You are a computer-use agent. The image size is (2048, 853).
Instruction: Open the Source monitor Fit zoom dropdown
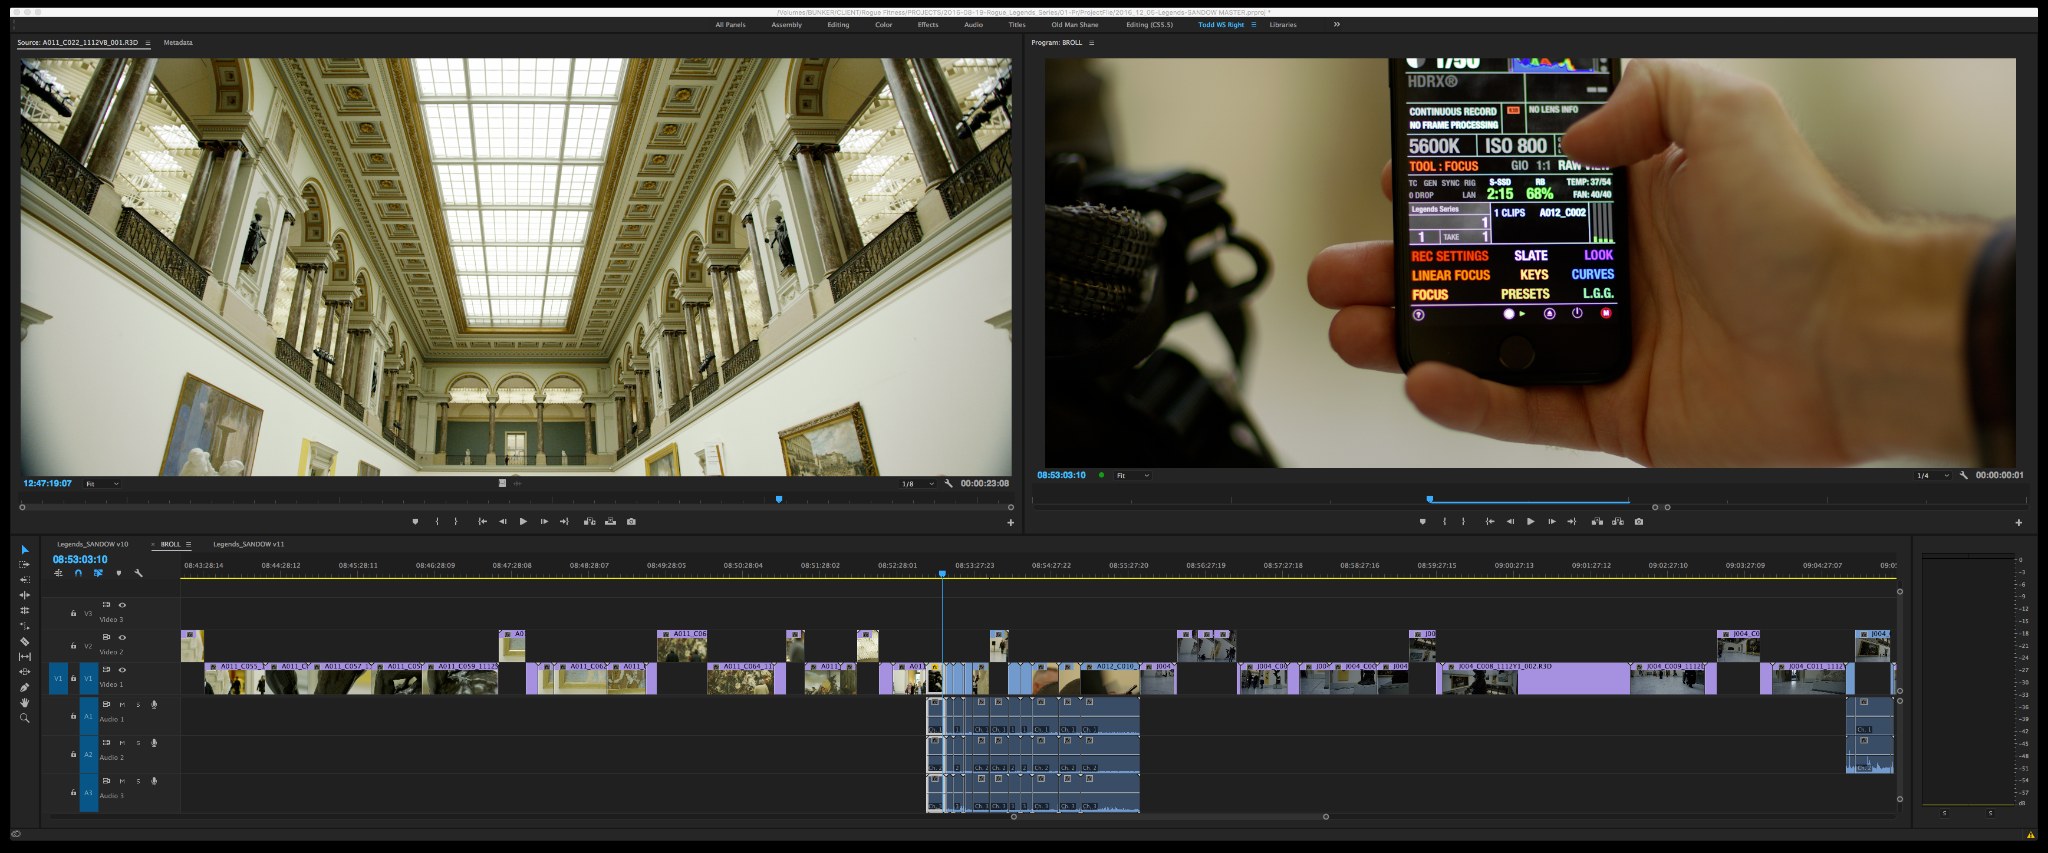(101, 484)
